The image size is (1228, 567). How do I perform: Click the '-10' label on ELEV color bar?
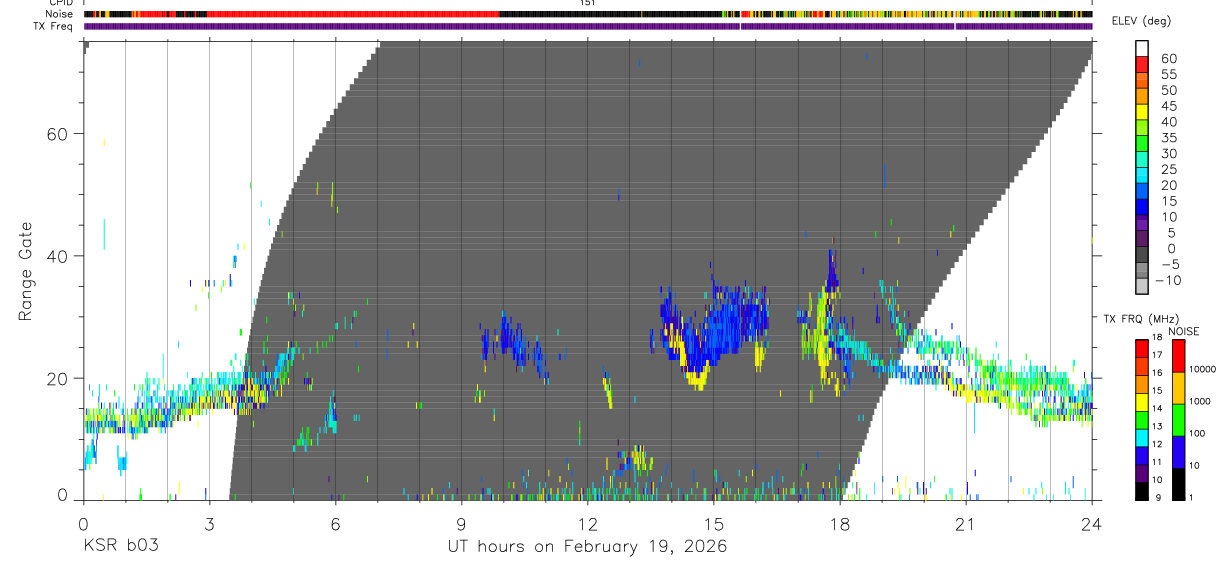pyautogui.click(x=1167, y=280)
